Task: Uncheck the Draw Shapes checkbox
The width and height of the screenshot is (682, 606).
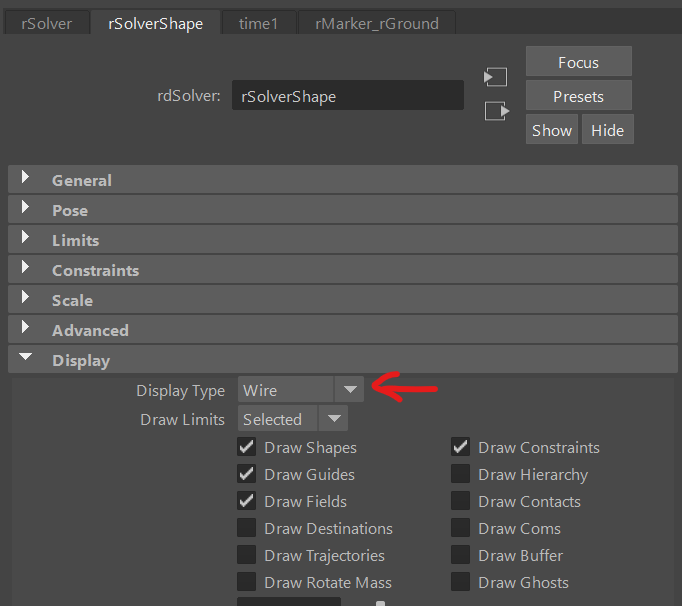Action: click(x=246, y=447)
